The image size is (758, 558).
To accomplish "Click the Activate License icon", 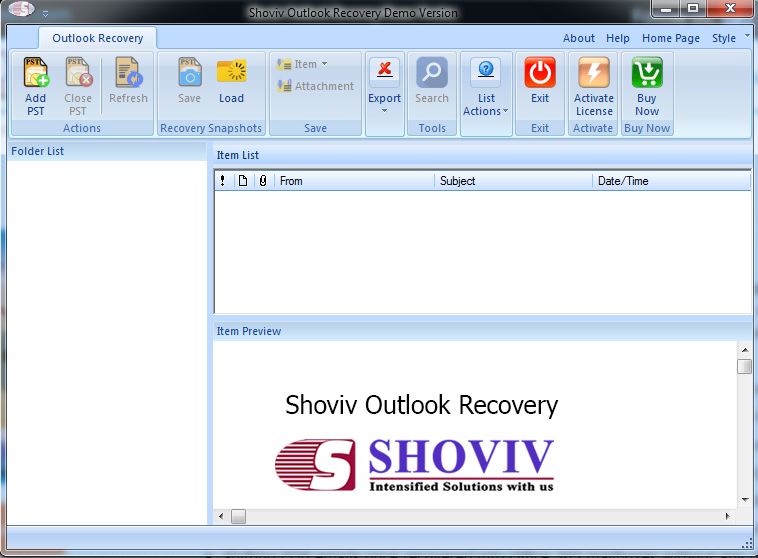I will pos(594,73).
